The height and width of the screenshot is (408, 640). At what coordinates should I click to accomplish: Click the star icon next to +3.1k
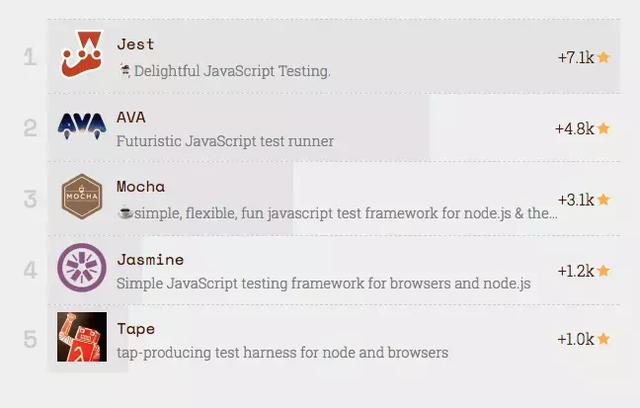(603, 200)
